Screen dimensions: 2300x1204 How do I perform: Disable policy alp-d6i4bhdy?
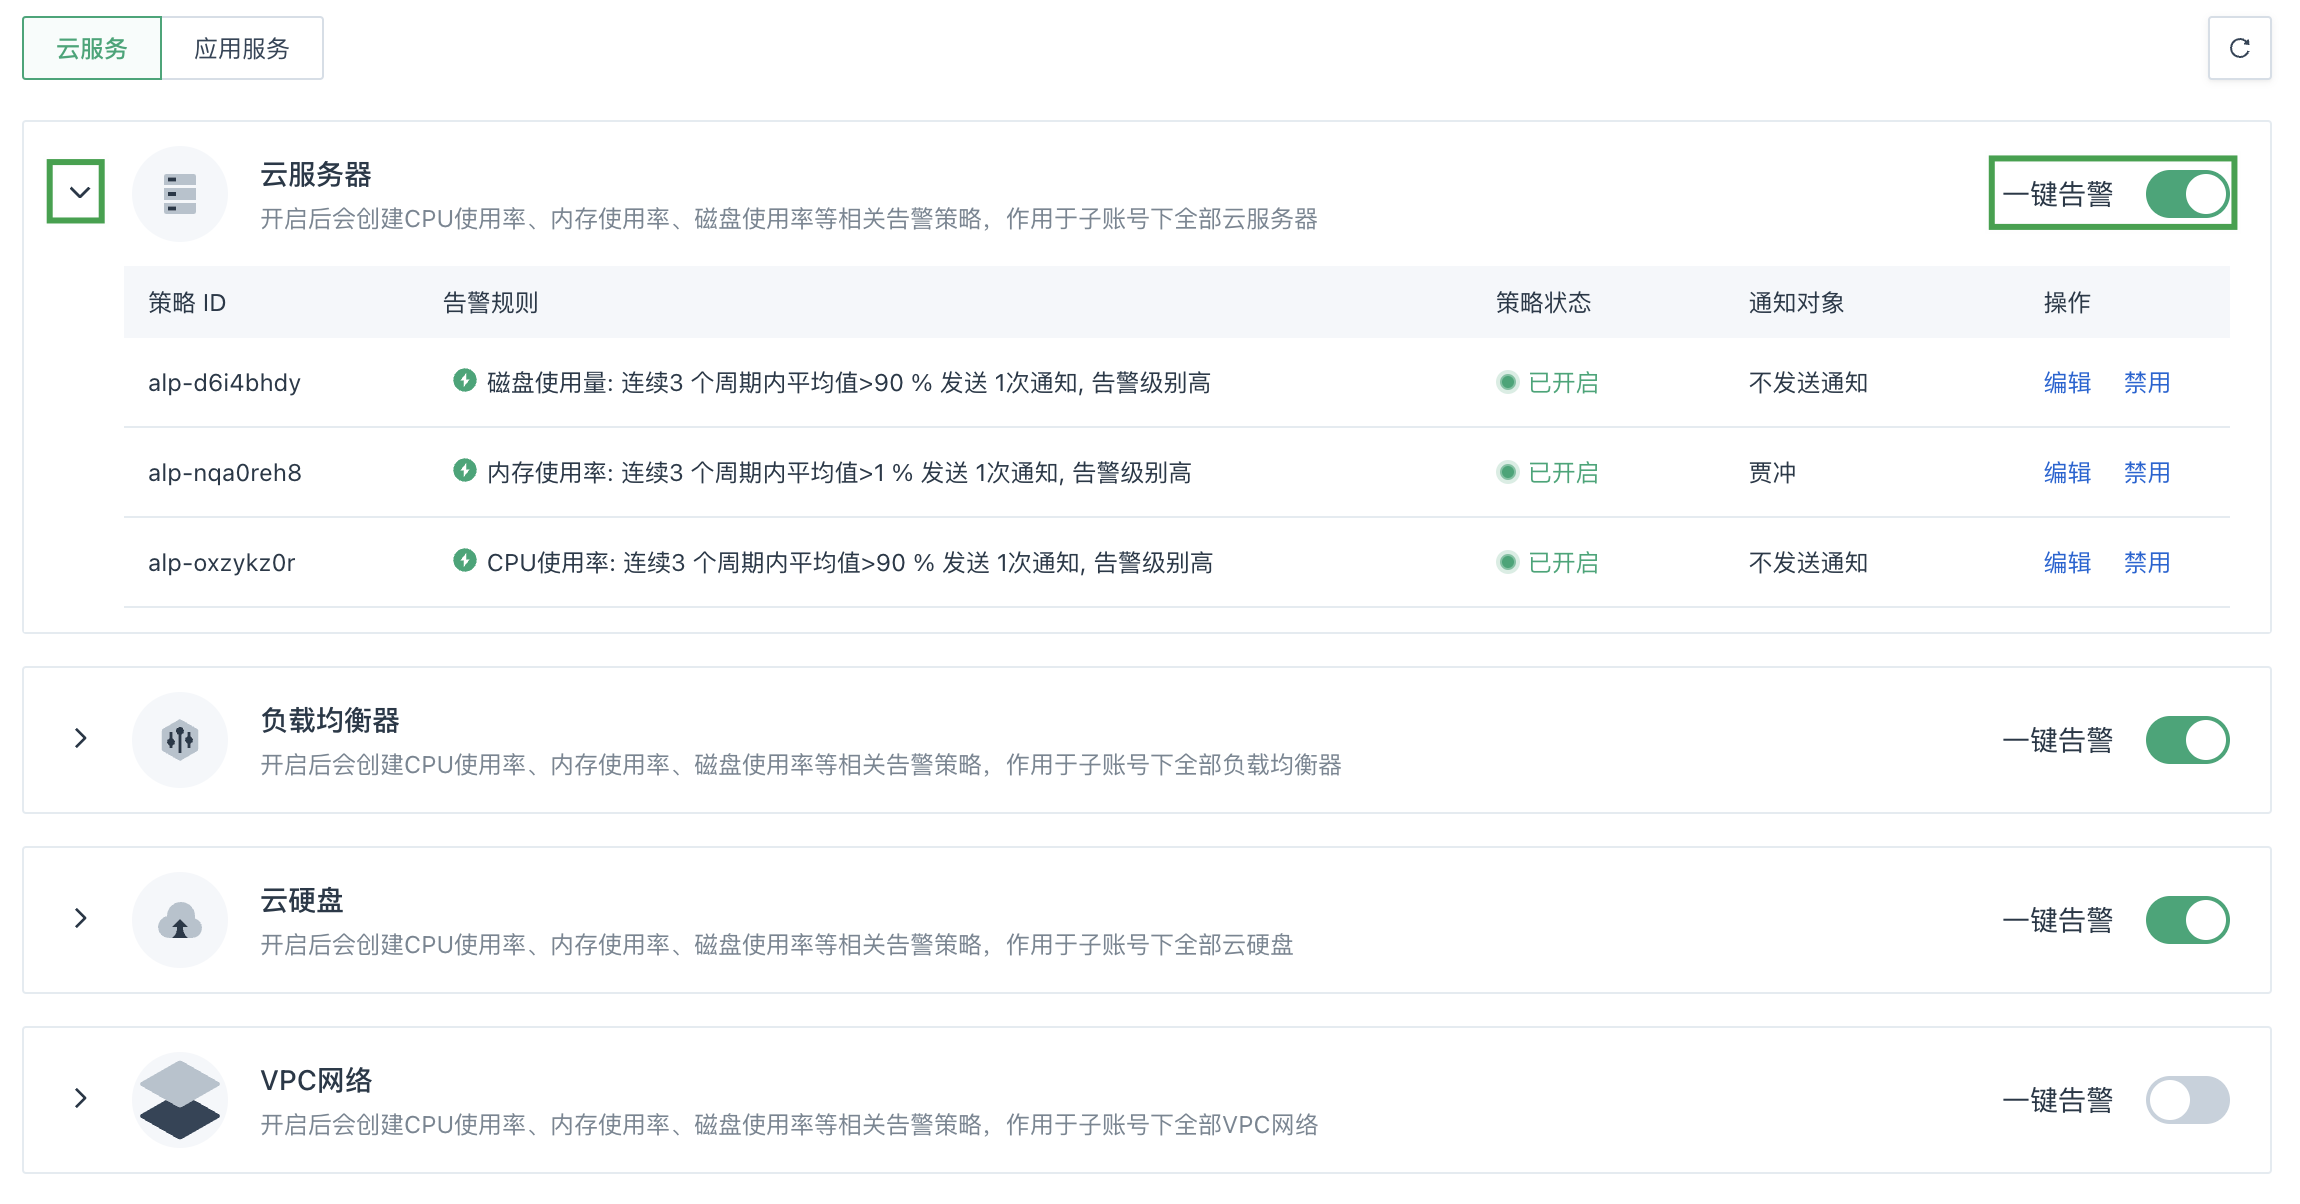(x=2147, y=382)
